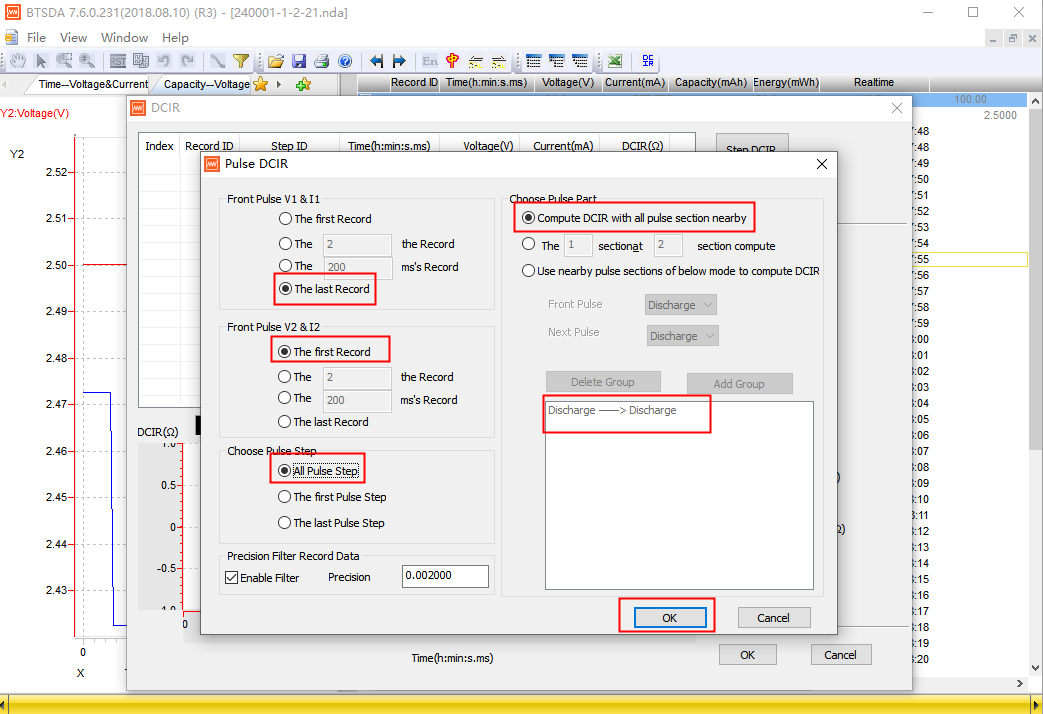Print with the printer icon
Viewport: 1043px width, 714px height.
[x=321, y=61]
